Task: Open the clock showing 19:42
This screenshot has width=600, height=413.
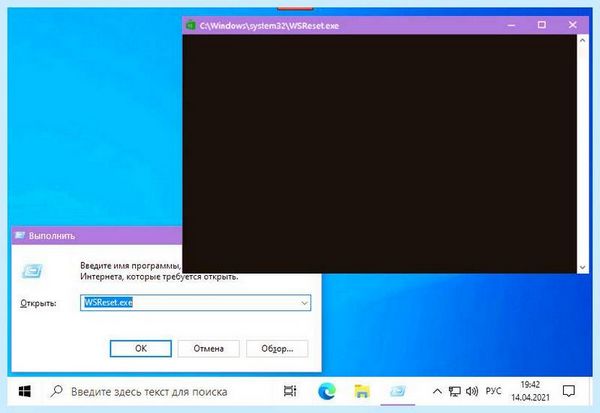Action: 530,391
